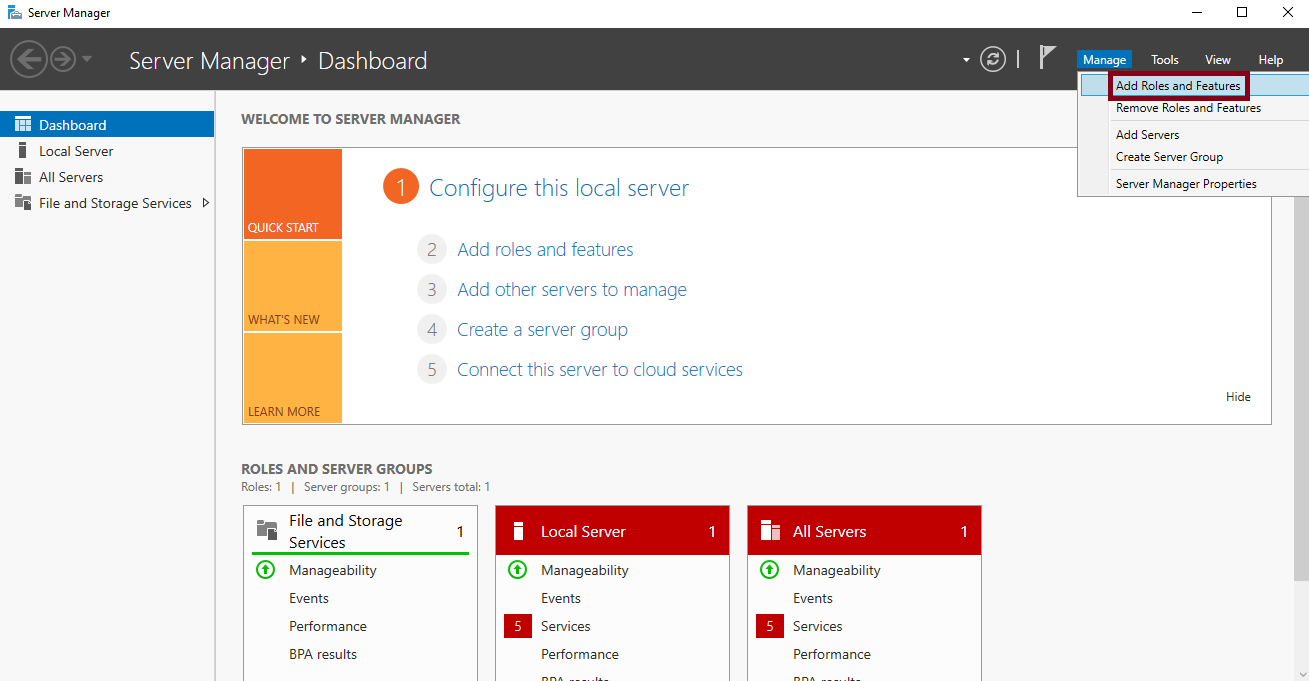1309x681 pixels.
Task: Click the QUICK START tile
Action: (292, 194)
